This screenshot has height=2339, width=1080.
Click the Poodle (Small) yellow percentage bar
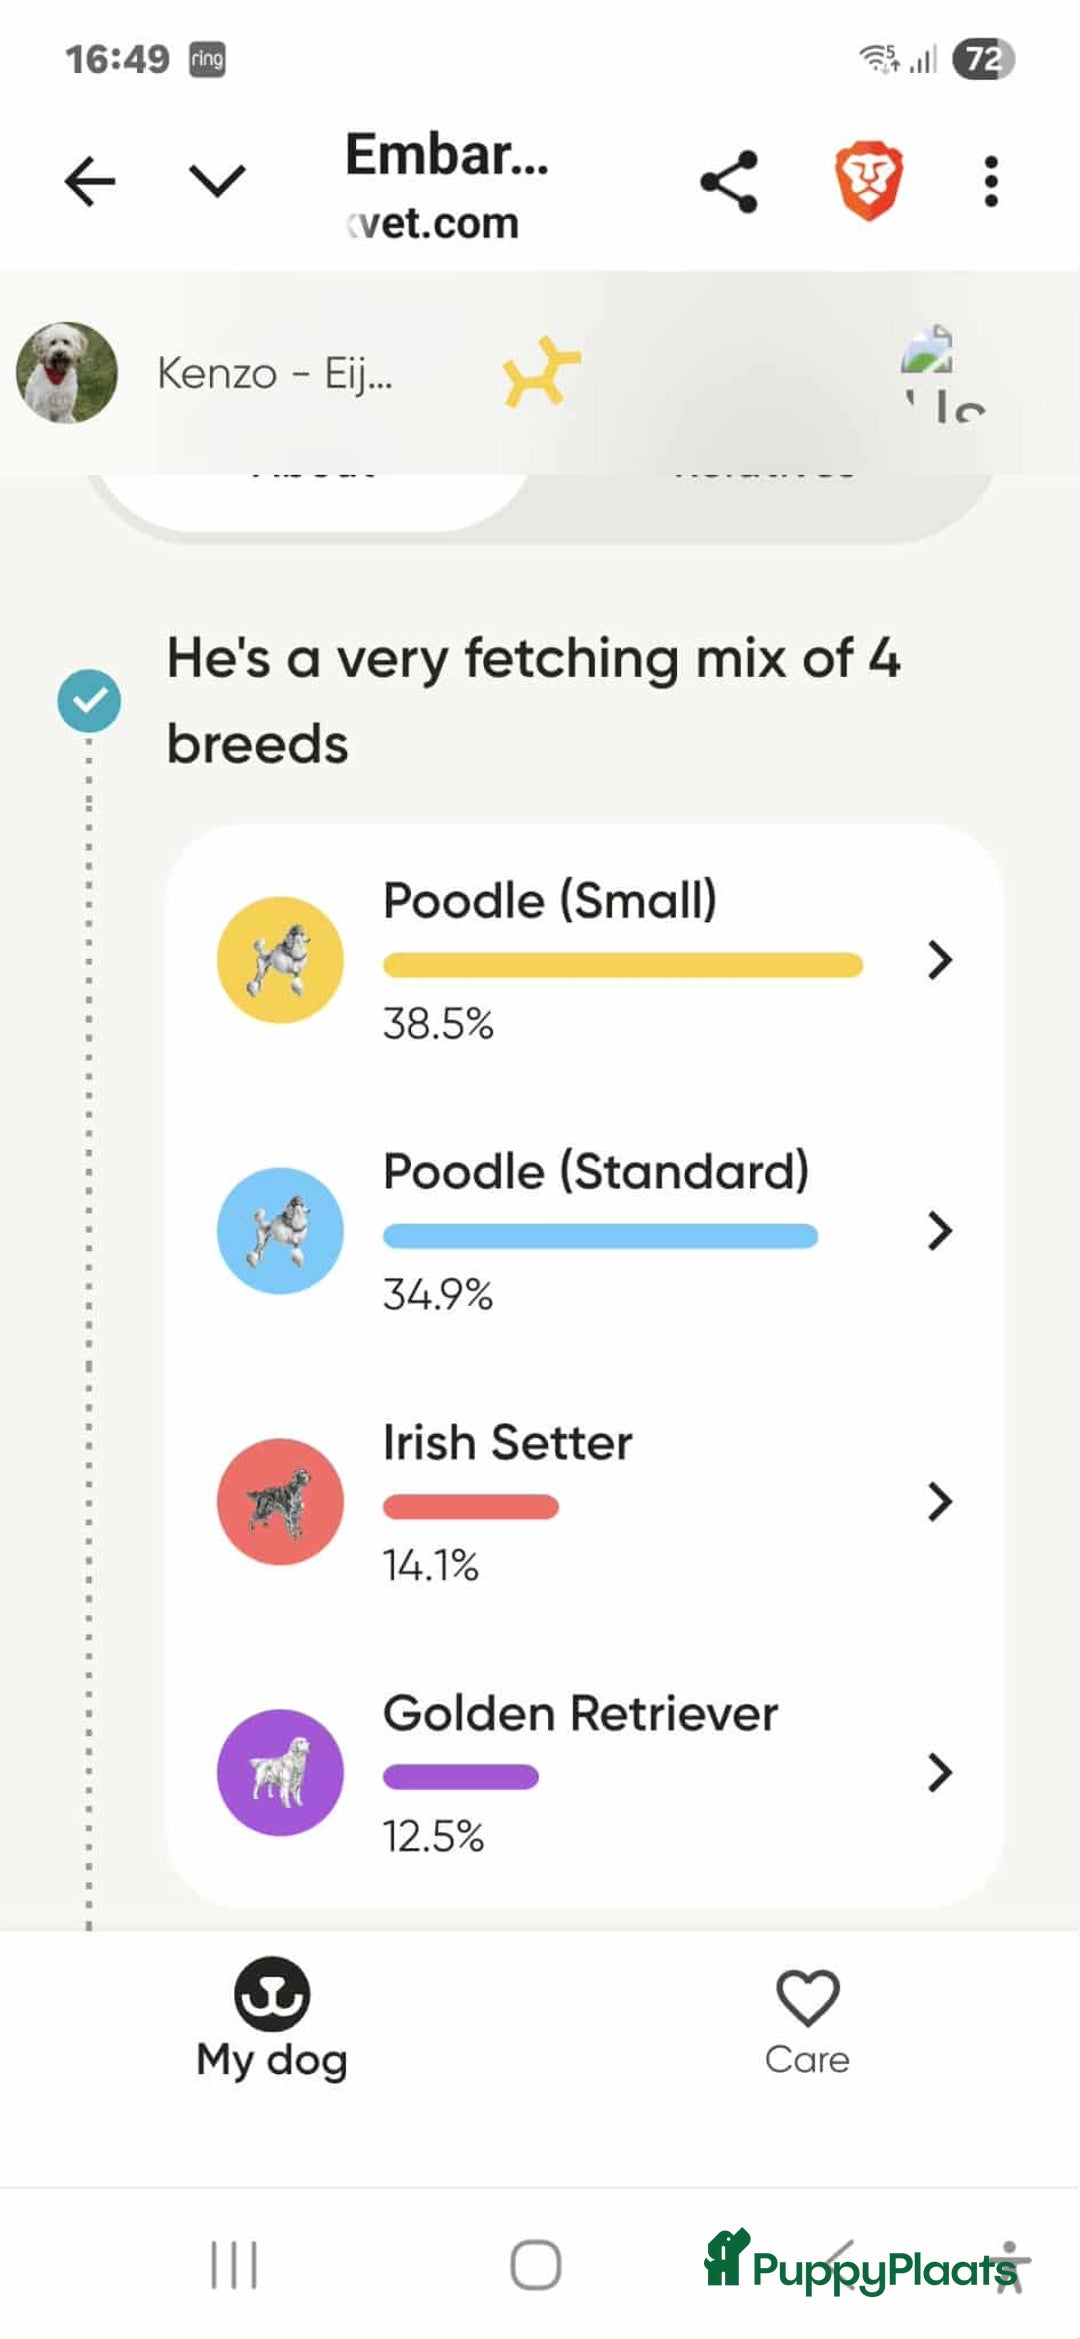click(622, 965)
